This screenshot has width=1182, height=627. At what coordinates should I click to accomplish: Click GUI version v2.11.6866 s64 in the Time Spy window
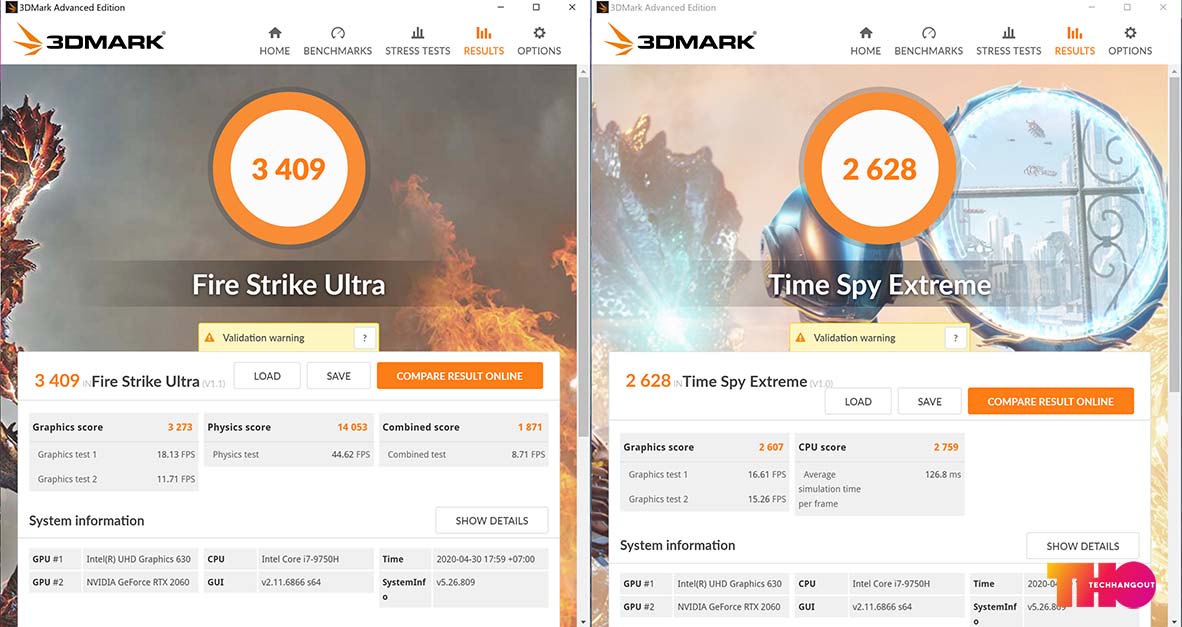[882, 606]
